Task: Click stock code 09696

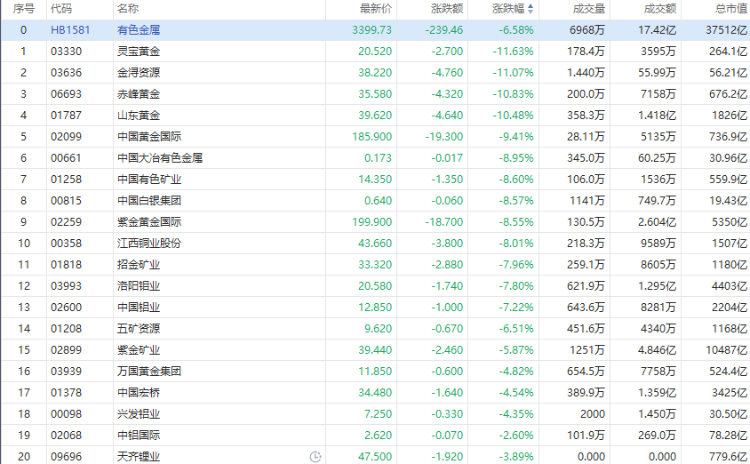Action: click(x=66, y=457)
